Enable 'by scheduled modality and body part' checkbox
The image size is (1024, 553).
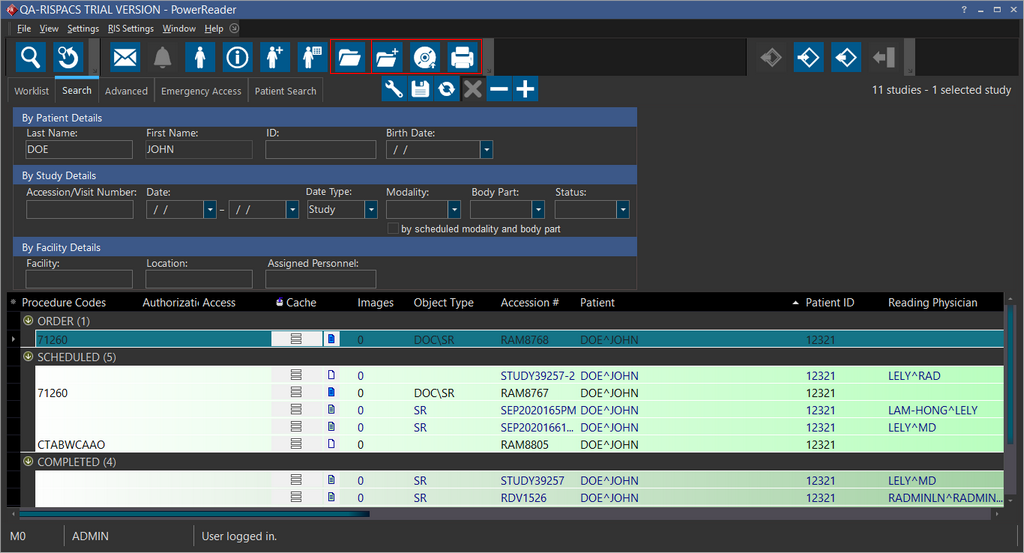coord(393,229)
